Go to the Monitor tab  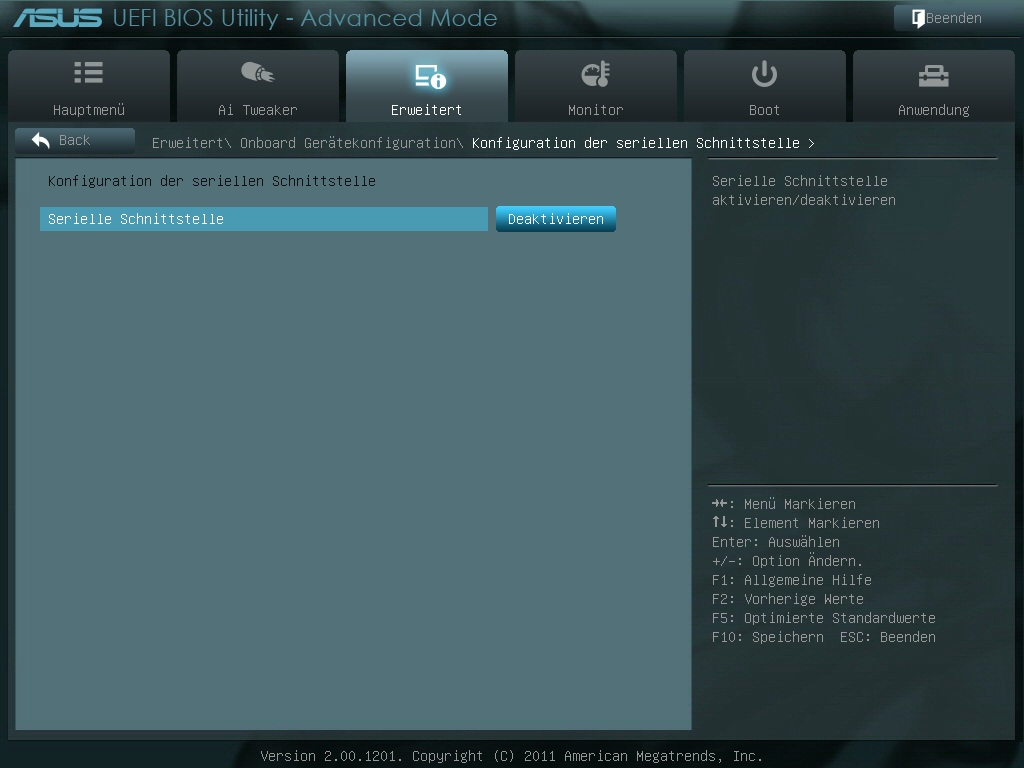pyautogui.click(x=596, y=86)
